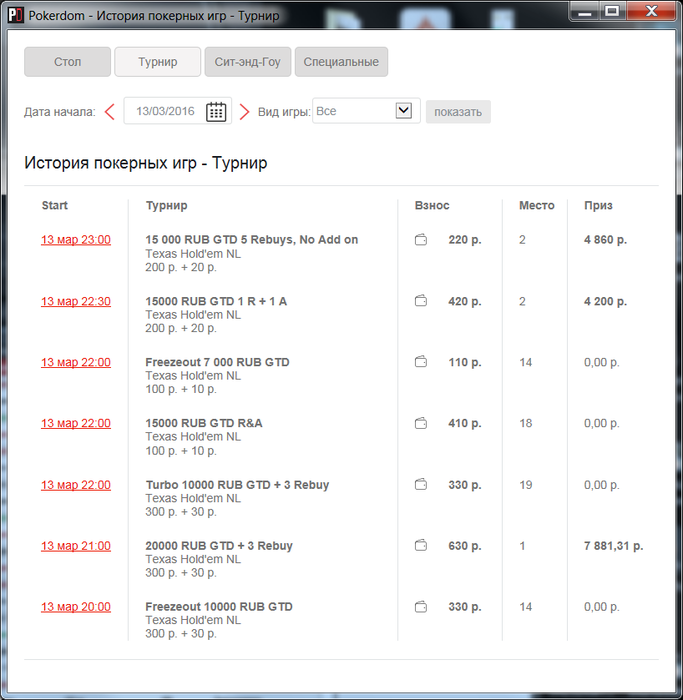Open tournament link 13 мар 21:00
Viewport: 683px width, 700px height.
76,546
